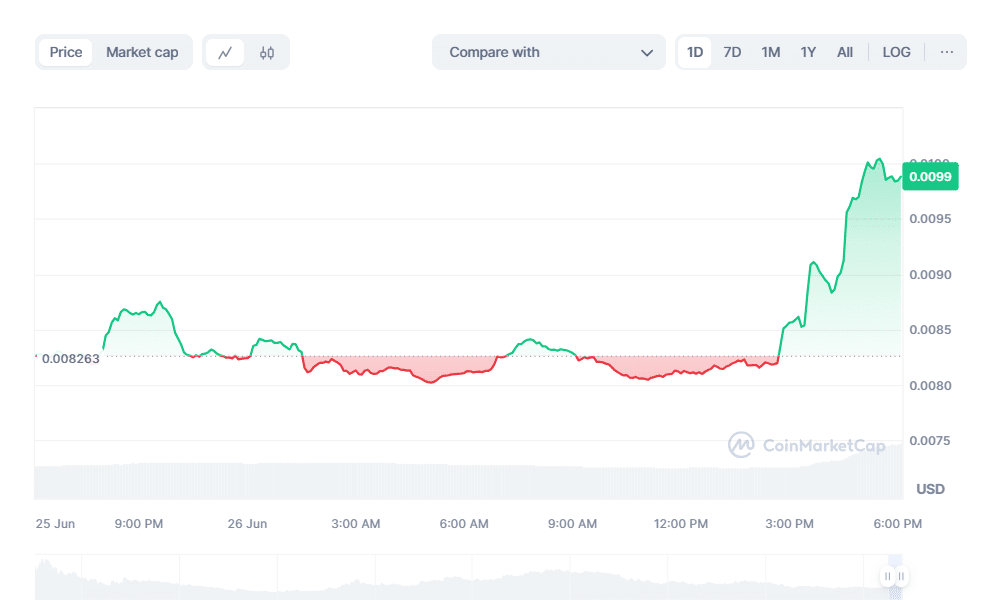Select the 7D time range
Image resolution: width=983 pixels, height=600 pixels.
(732, 52)
